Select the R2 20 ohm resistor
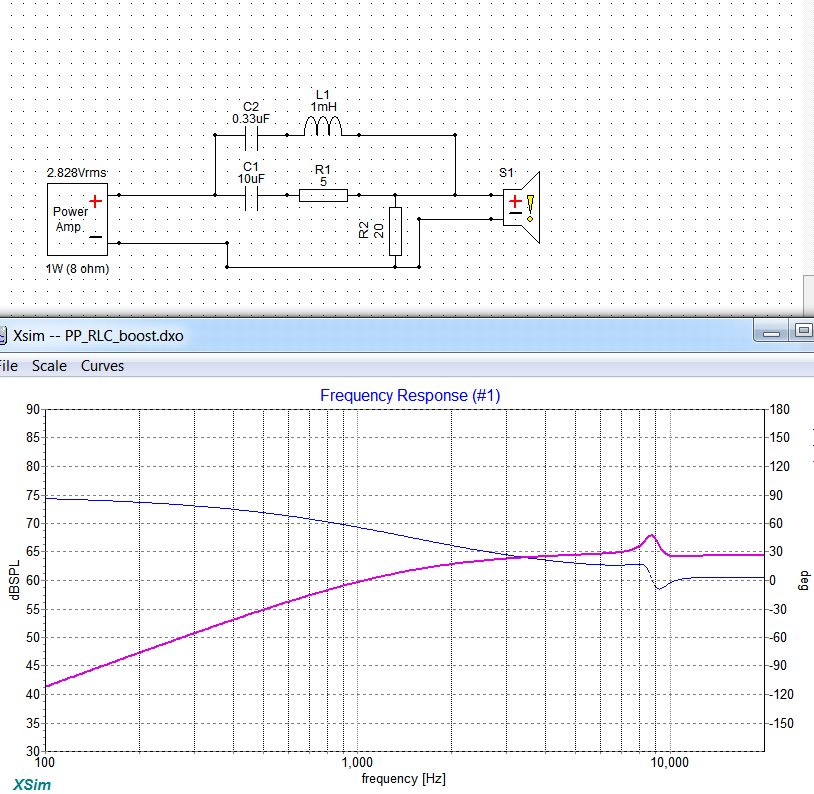 [395, 231]
